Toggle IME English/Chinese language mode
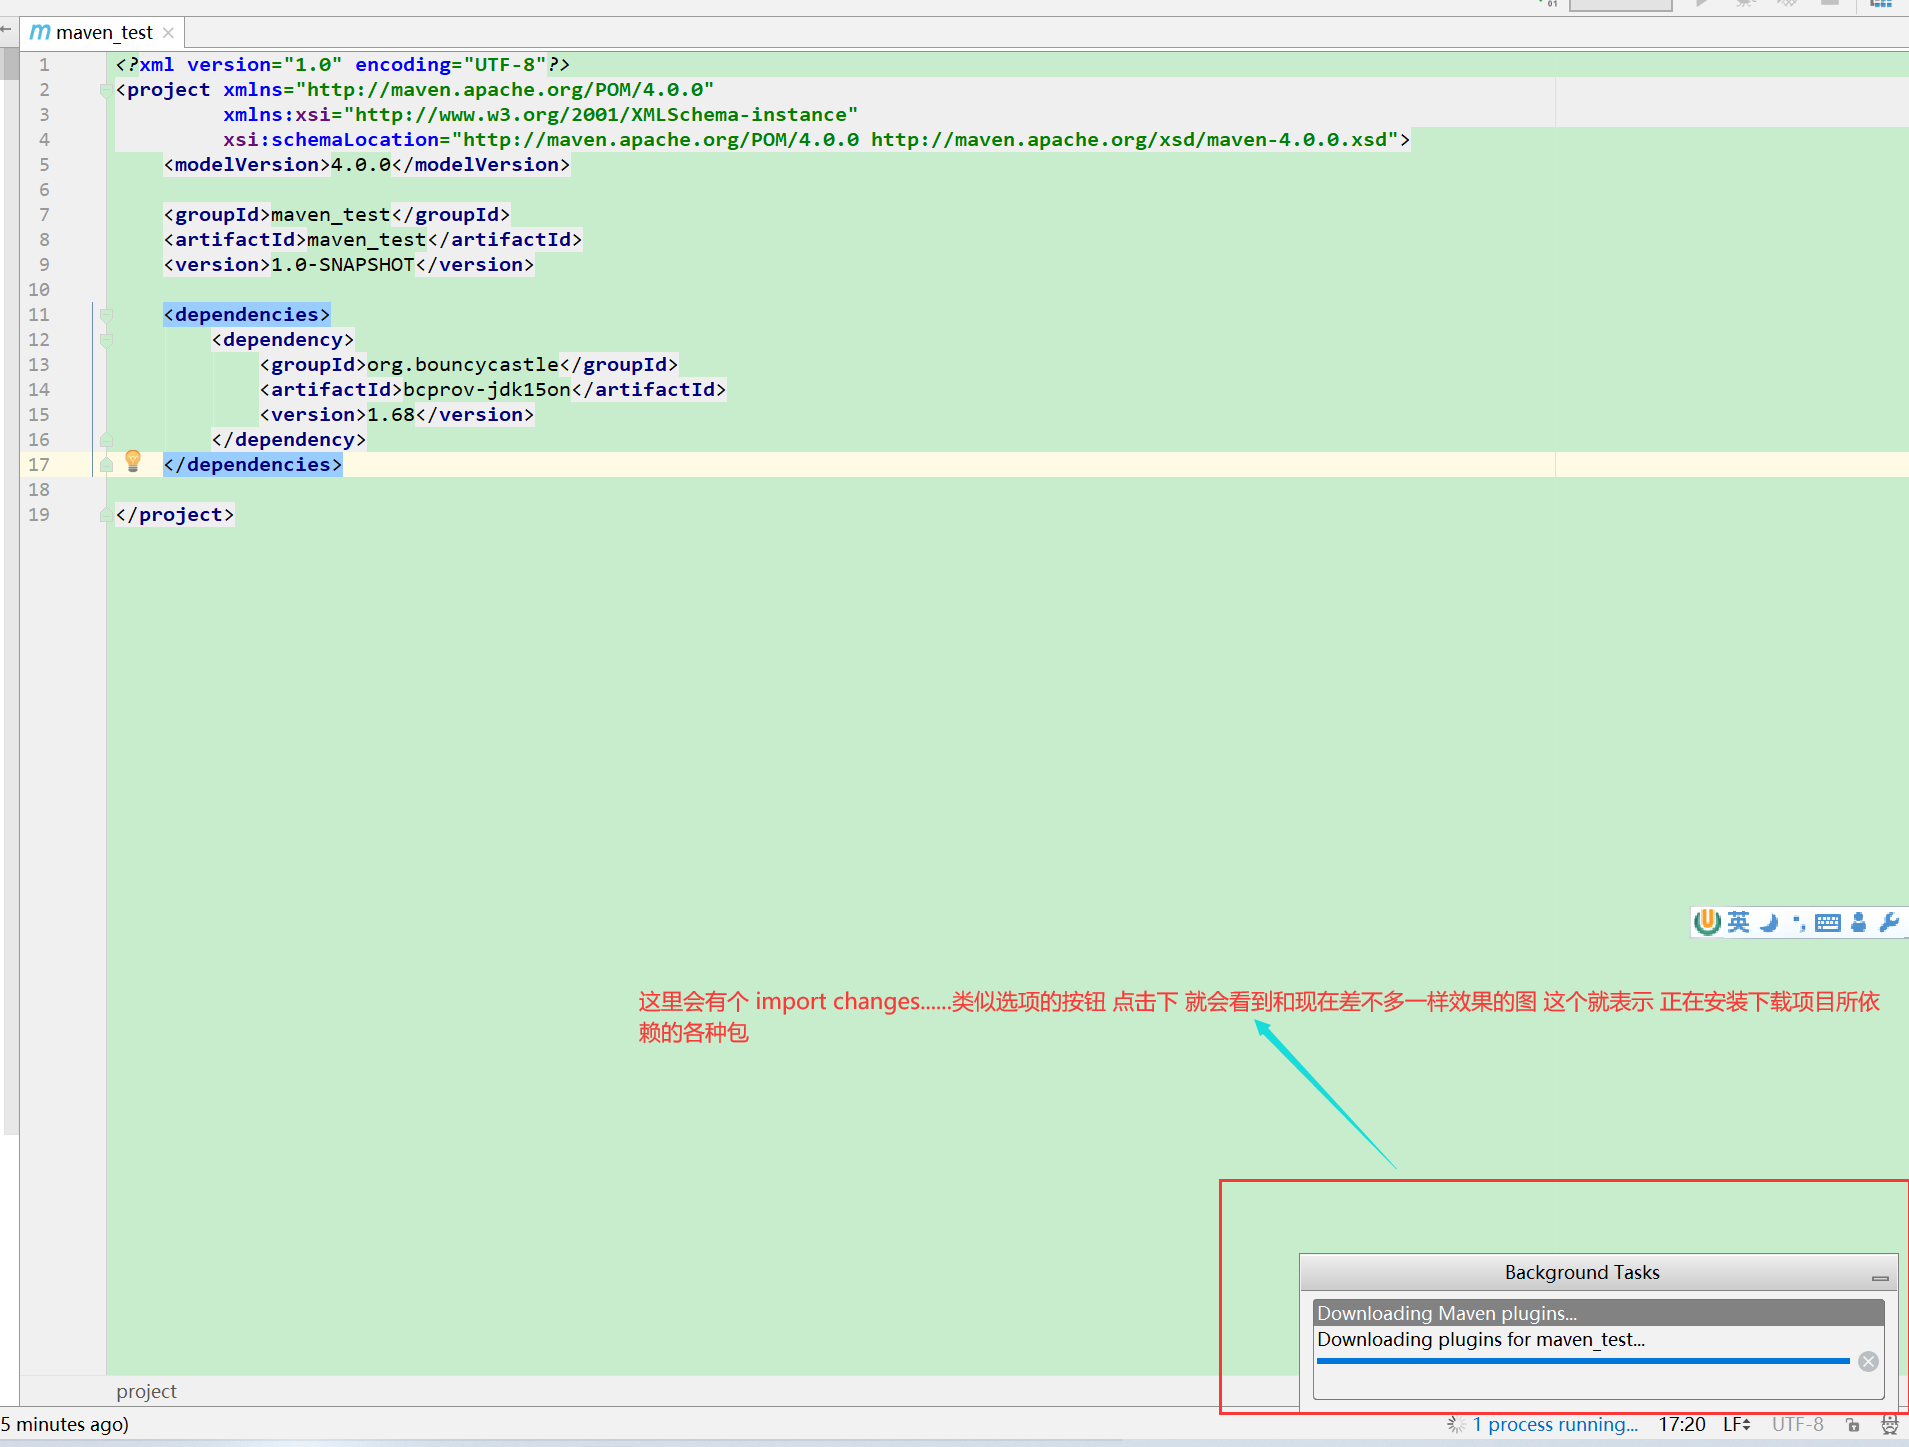This screenshot has height=1447, width=1909. 1739,922
